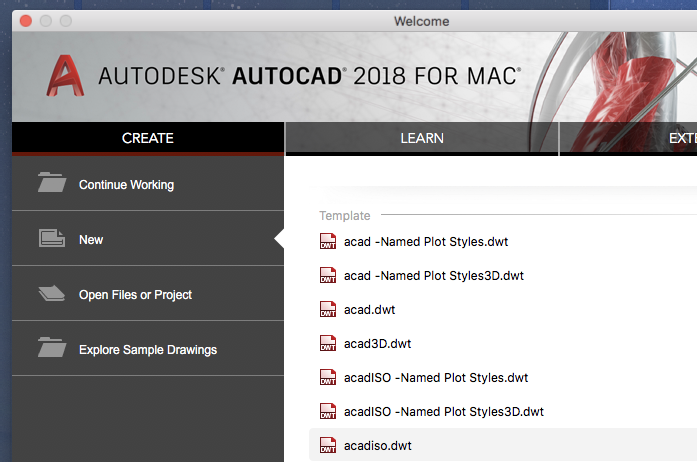Close the Welcome window with red button
Image resolution: width=697 pixels, height=462 pixels.
pos(26,21)
